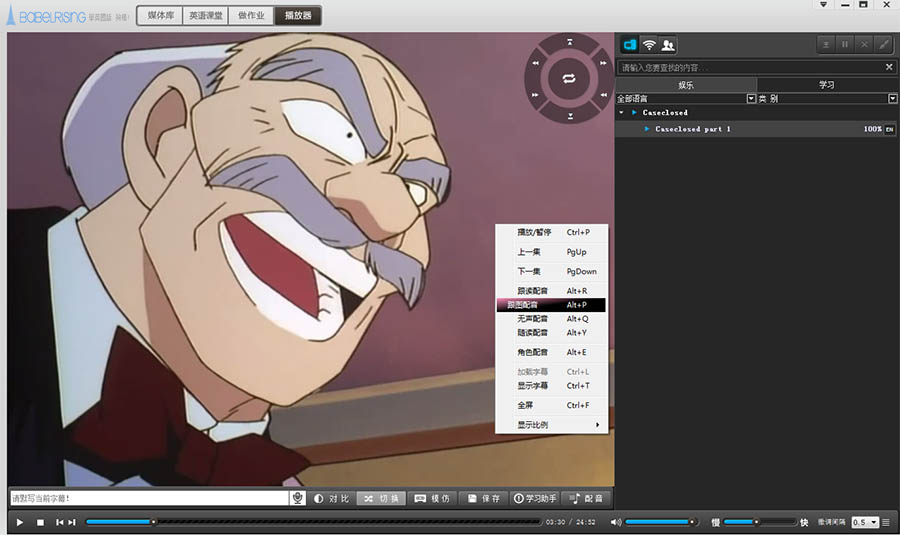Click the EN language badge
The height and width of the screenshot is (535, 900).
point(889,129)
